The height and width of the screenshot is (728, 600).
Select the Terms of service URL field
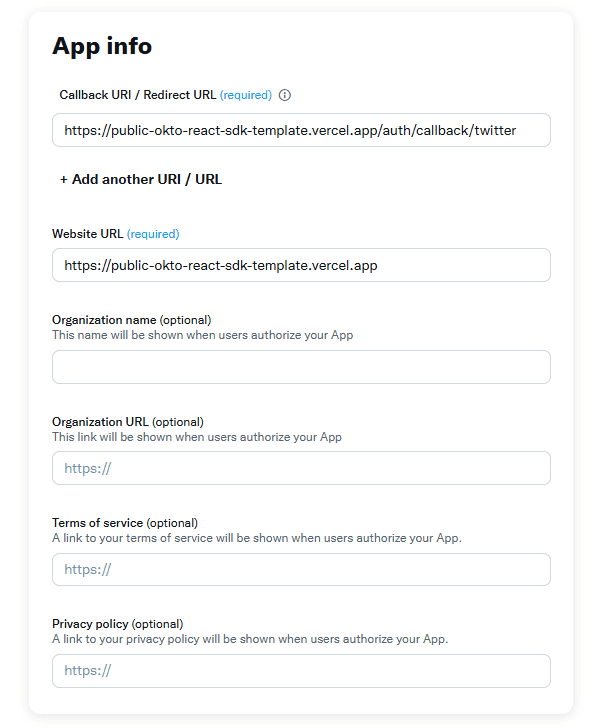point(300,570)
